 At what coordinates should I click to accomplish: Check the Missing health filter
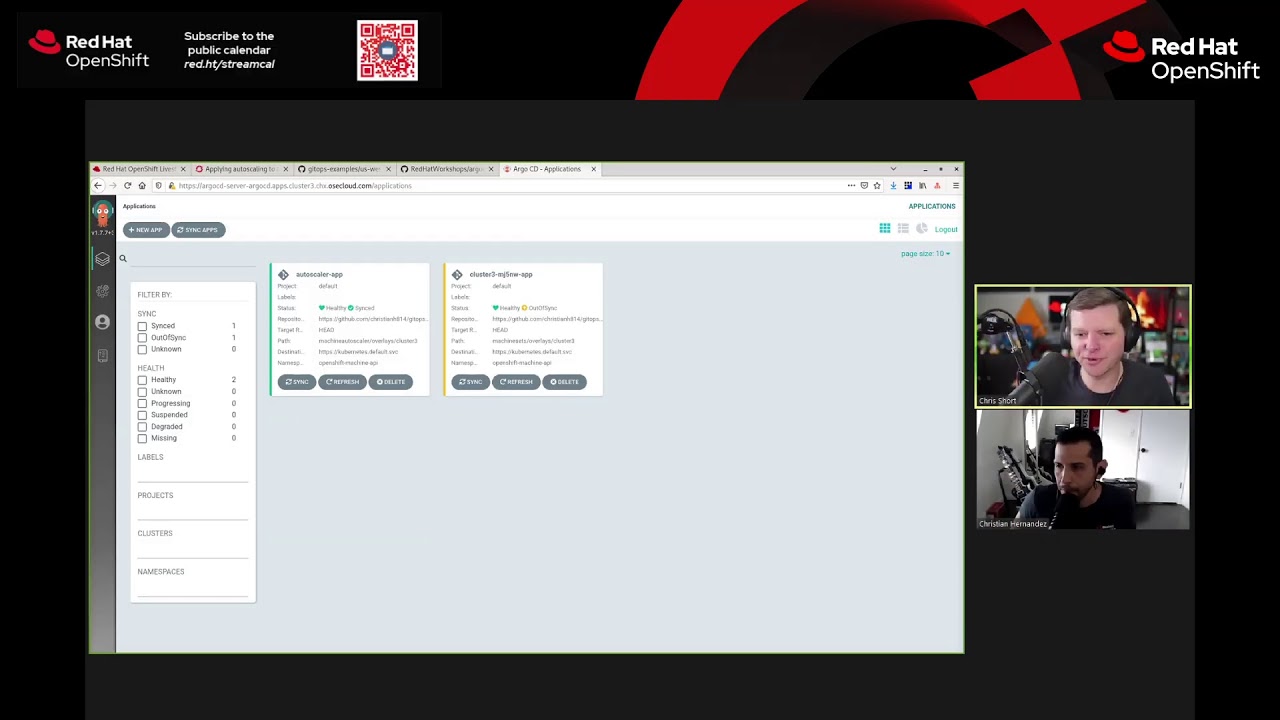pos(142,438)
